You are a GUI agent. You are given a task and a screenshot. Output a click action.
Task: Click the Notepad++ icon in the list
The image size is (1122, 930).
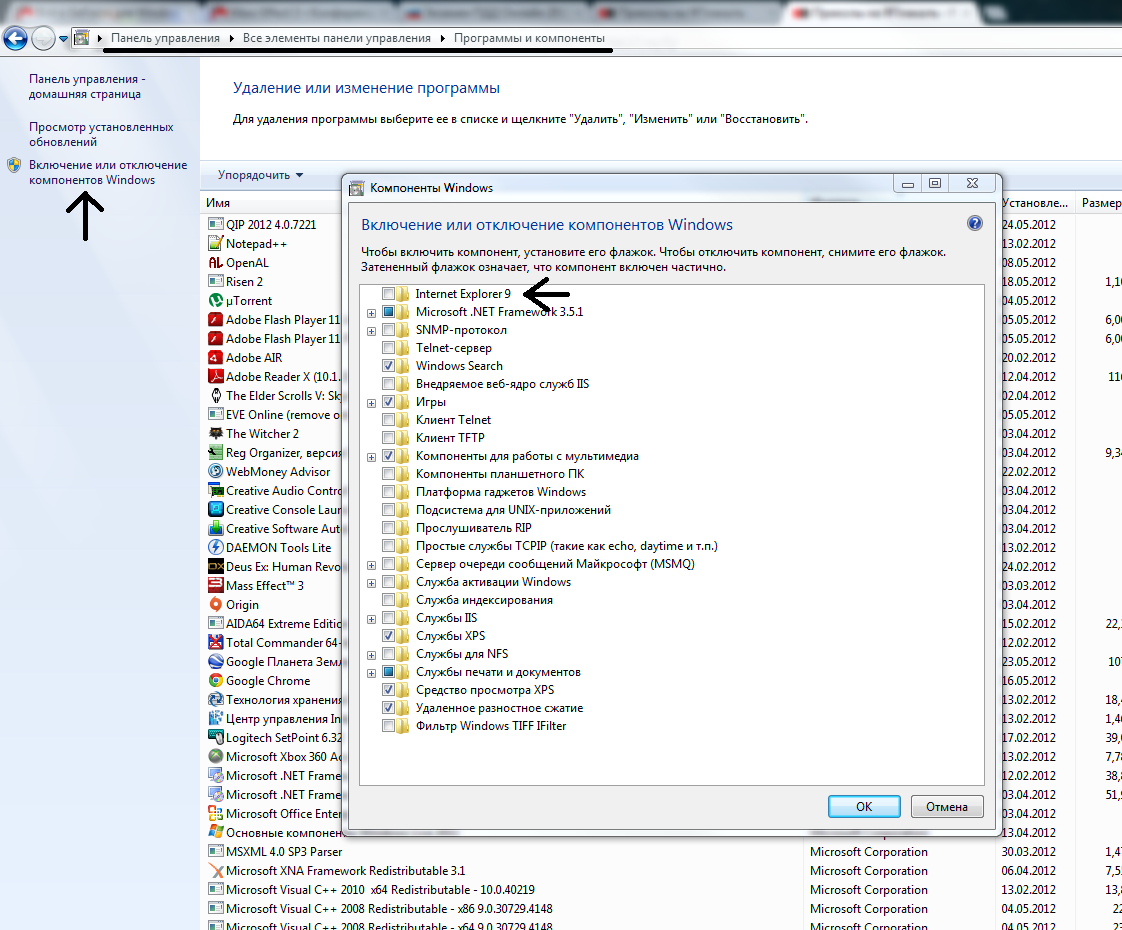point(215,243)
